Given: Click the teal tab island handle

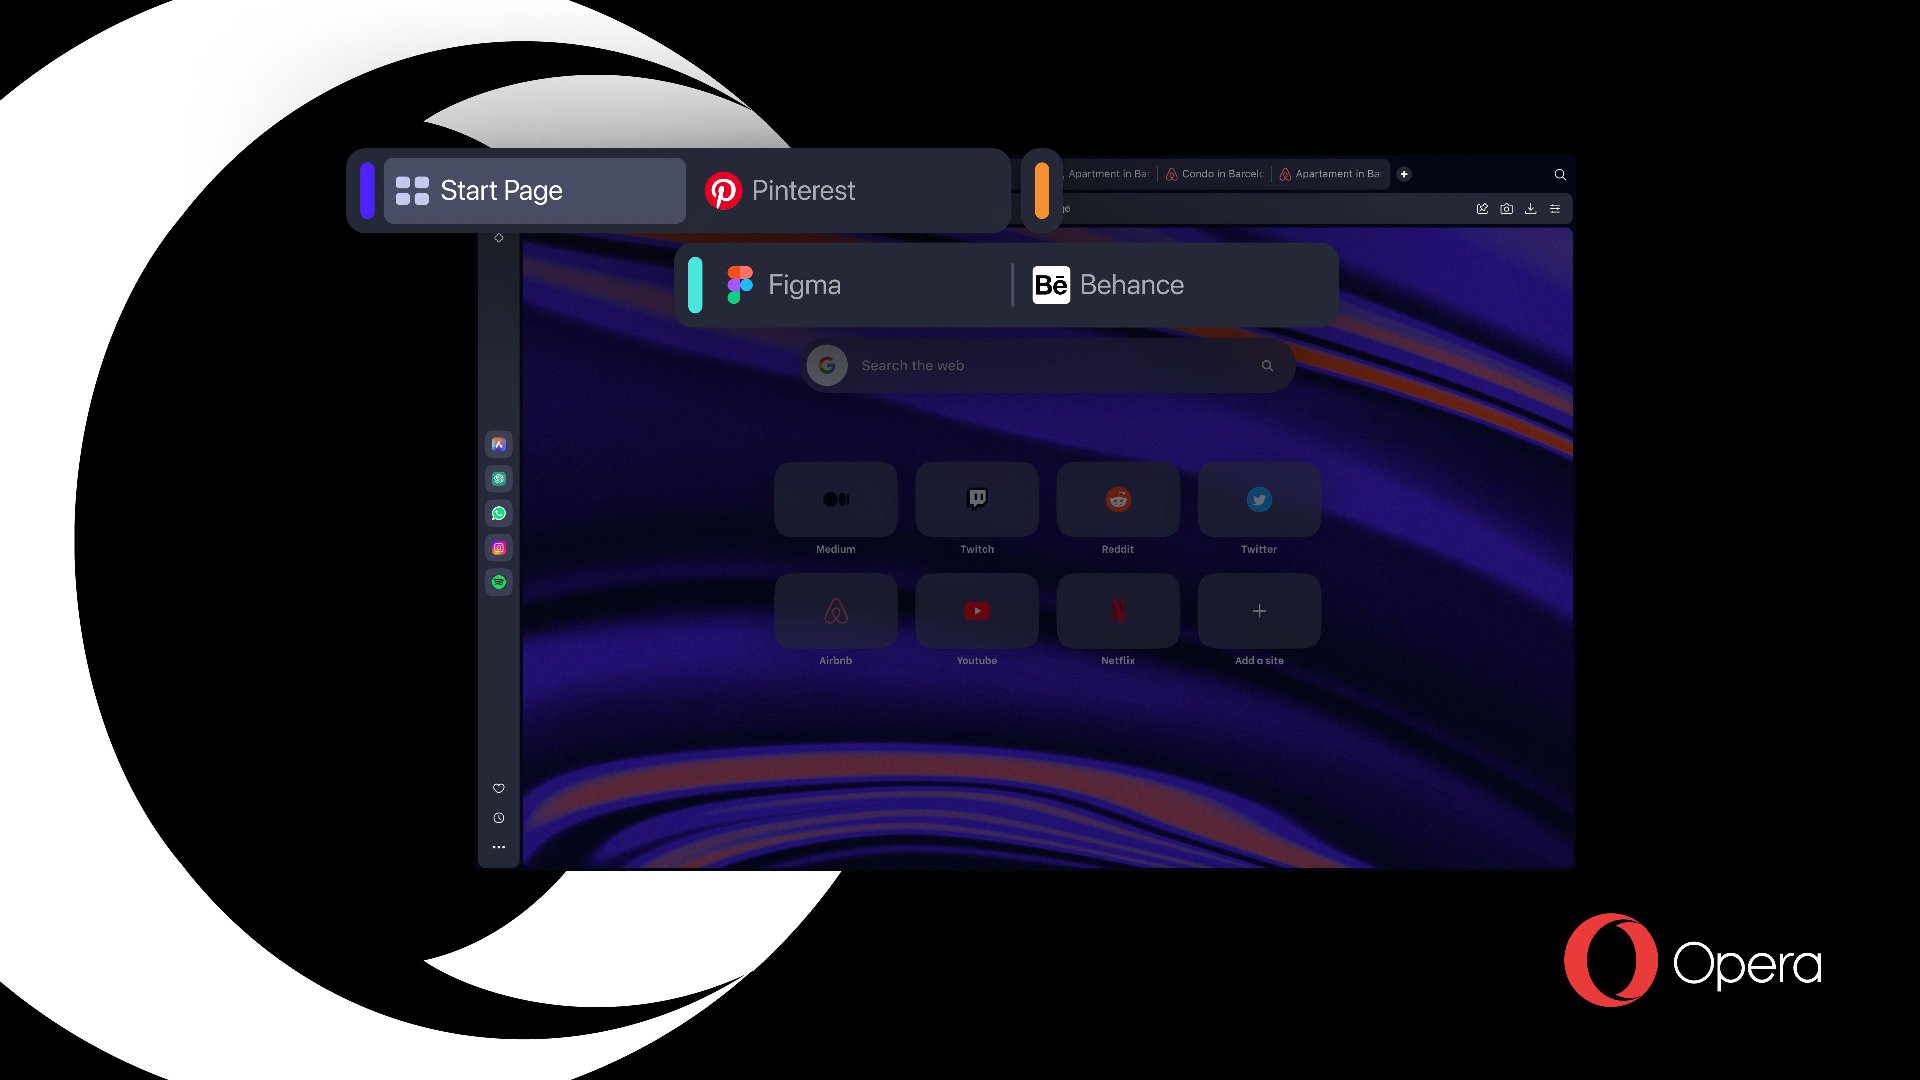Looking at the screenshot, I should (x=695, y=285).
